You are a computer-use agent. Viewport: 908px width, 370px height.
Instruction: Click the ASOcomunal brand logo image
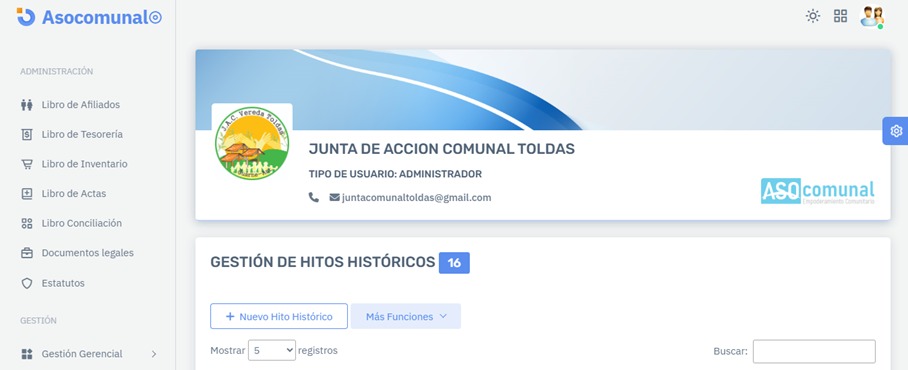818,191
